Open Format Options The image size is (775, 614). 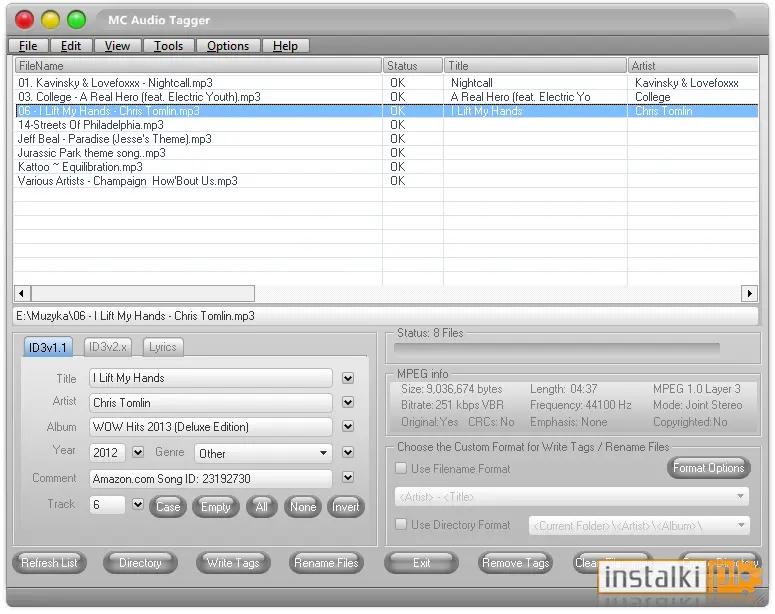708,468
